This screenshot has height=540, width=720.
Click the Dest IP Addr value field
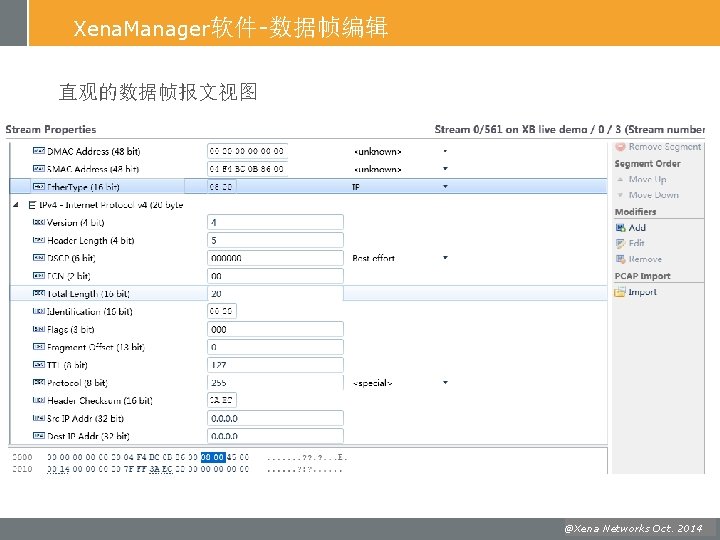pyautogui.click(x=275, y=435)
